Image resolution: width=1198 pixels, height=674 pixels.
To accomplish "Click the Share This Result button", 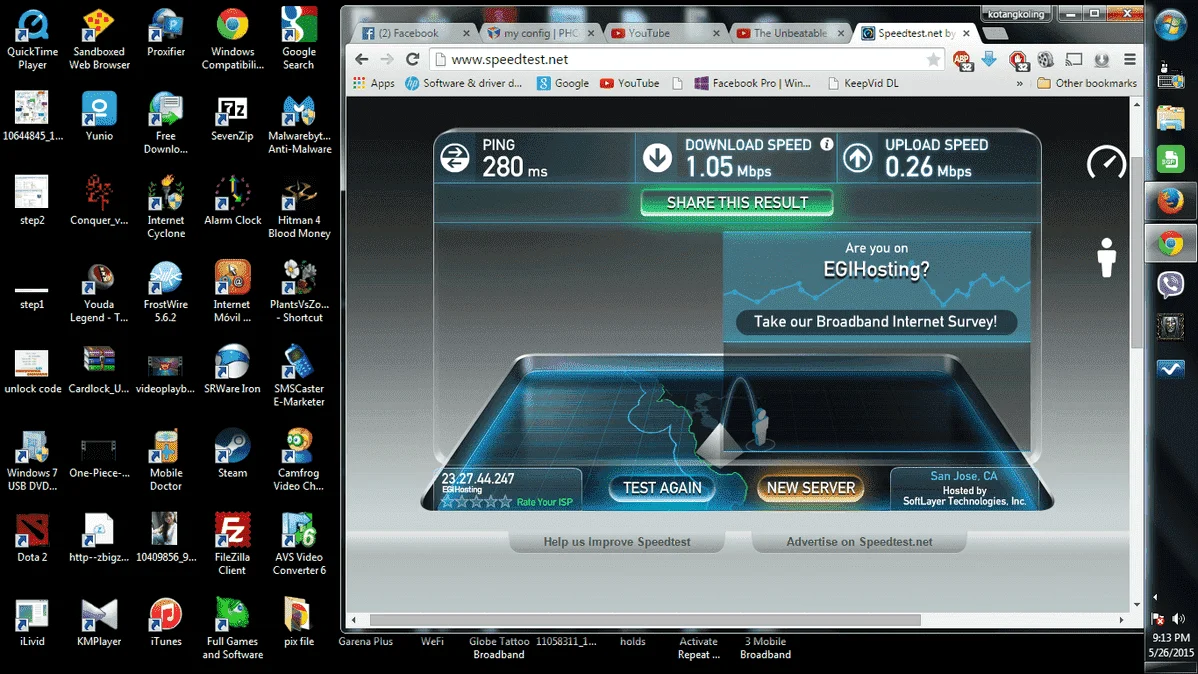I will (737, 203).
